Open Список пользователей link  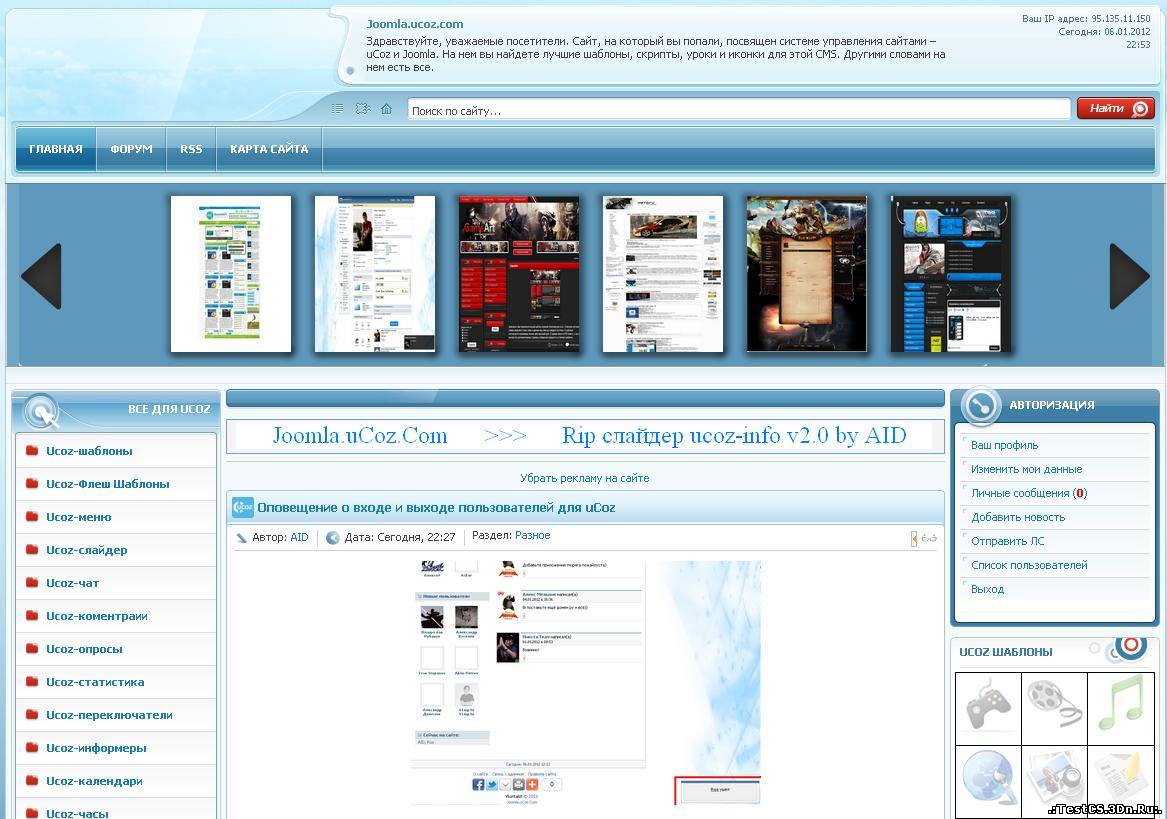pos(1029,565)
